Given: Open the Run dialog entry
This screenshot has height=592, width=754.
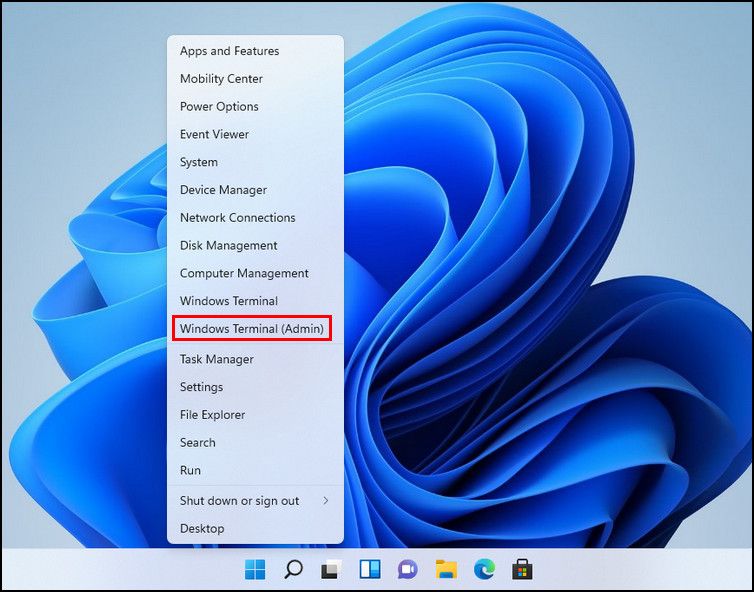Looking at the screenshot, I should (190, 471).
